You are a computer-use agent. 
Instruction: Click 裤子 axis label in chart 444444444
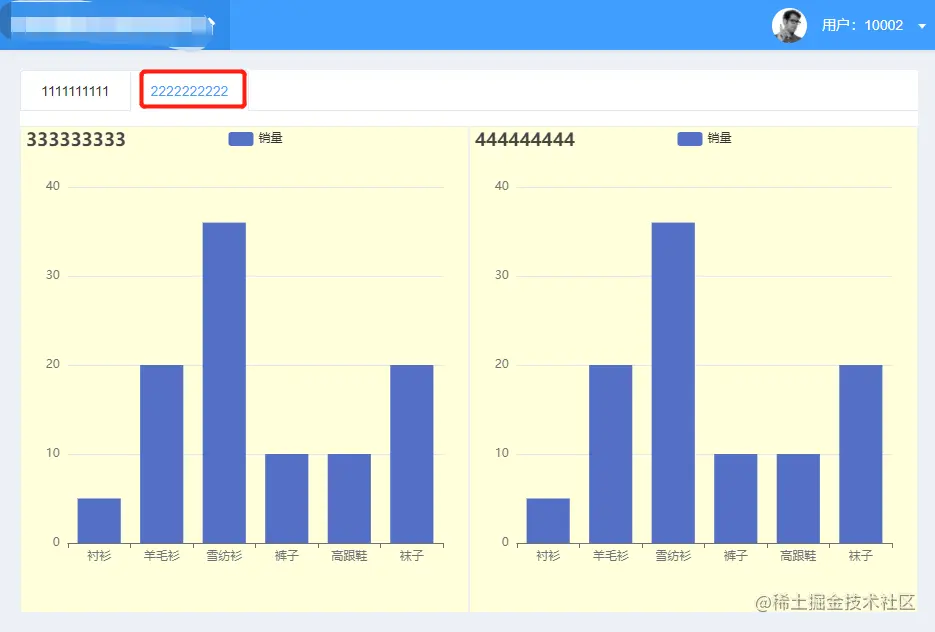pos(736,556)
